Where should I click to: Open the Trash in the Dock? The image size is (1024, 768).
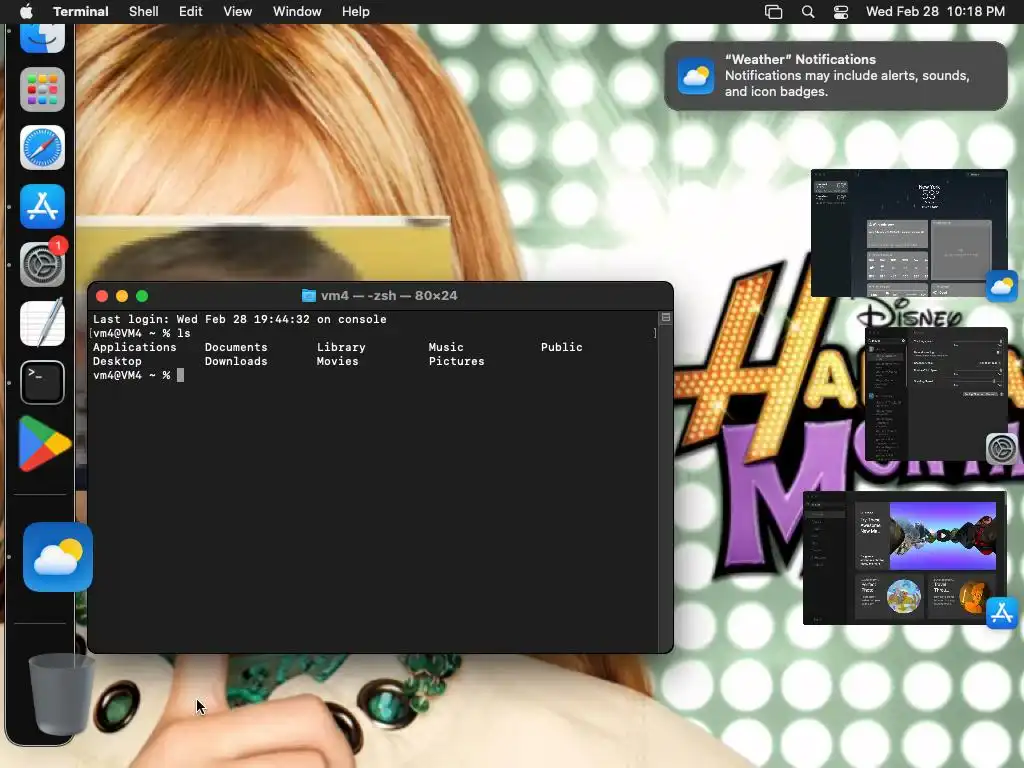tap(60, 694)
